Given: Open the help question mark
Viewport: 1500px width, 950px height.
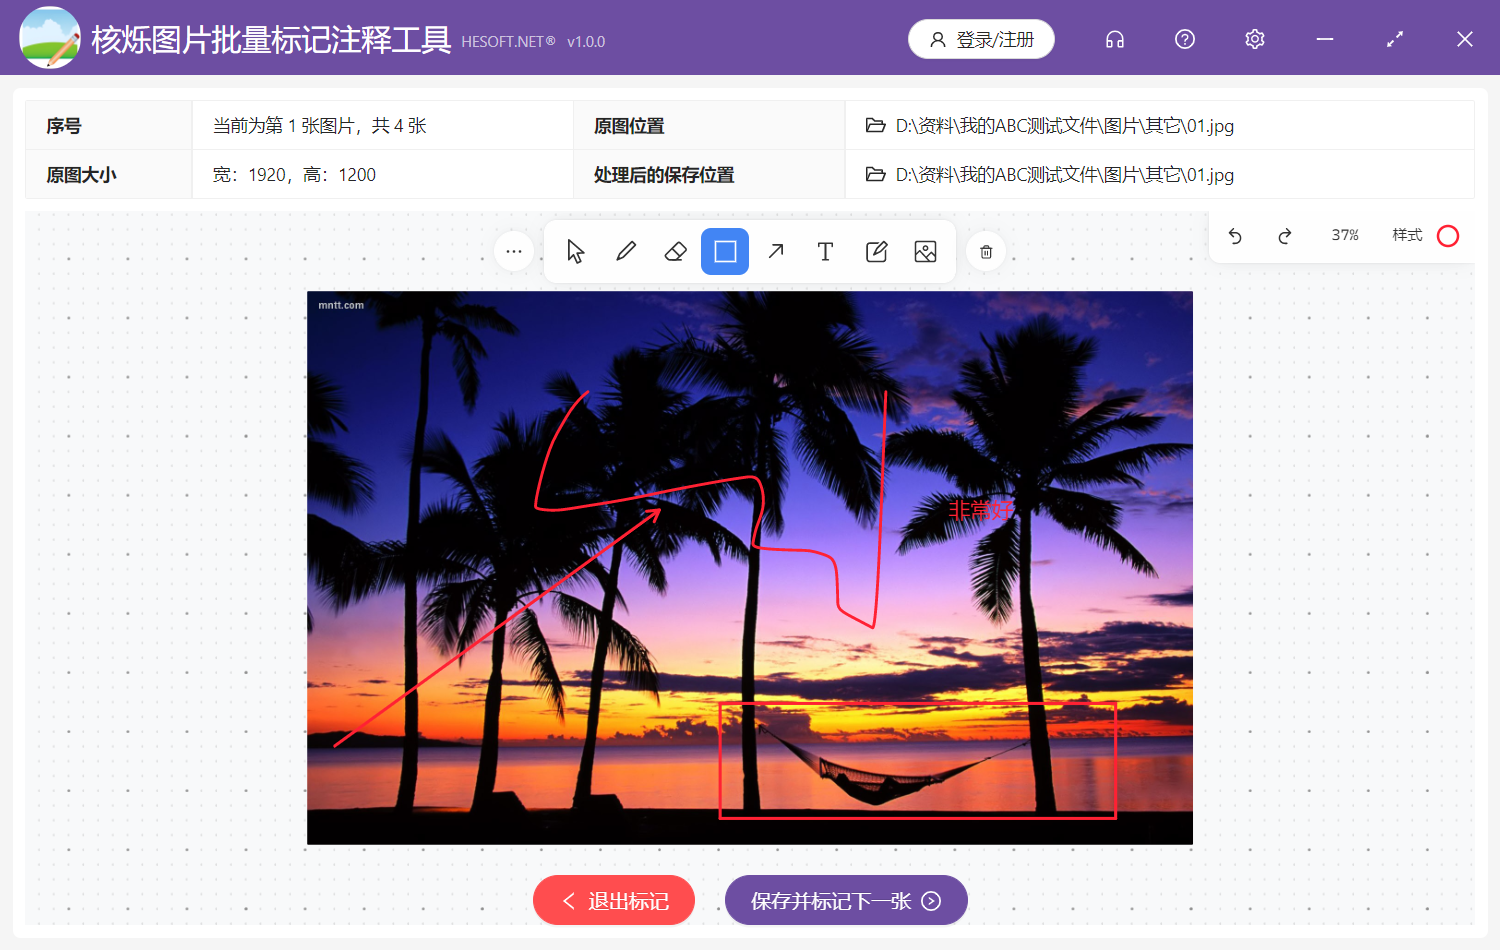Looking at the screenshot, I should (x=1184, y=39).
